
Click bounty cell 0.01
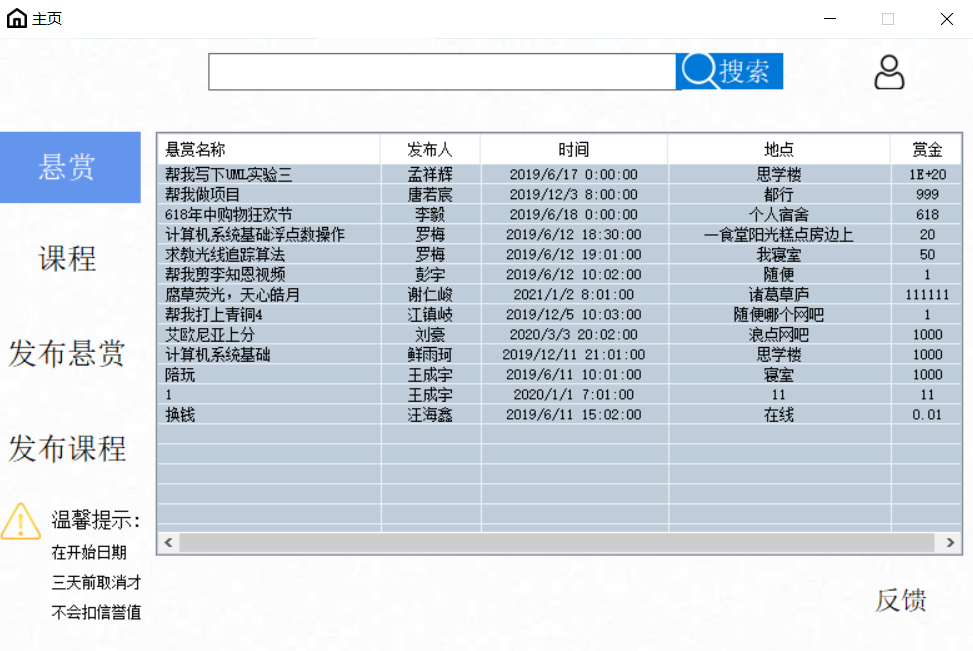click(x=928, y=415)
